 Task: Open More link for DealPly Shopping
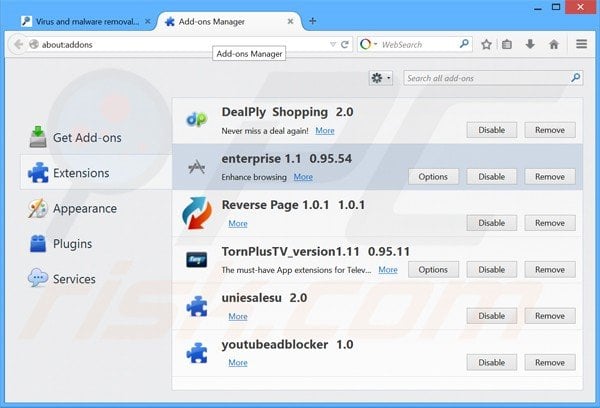(x=325, y=131)
